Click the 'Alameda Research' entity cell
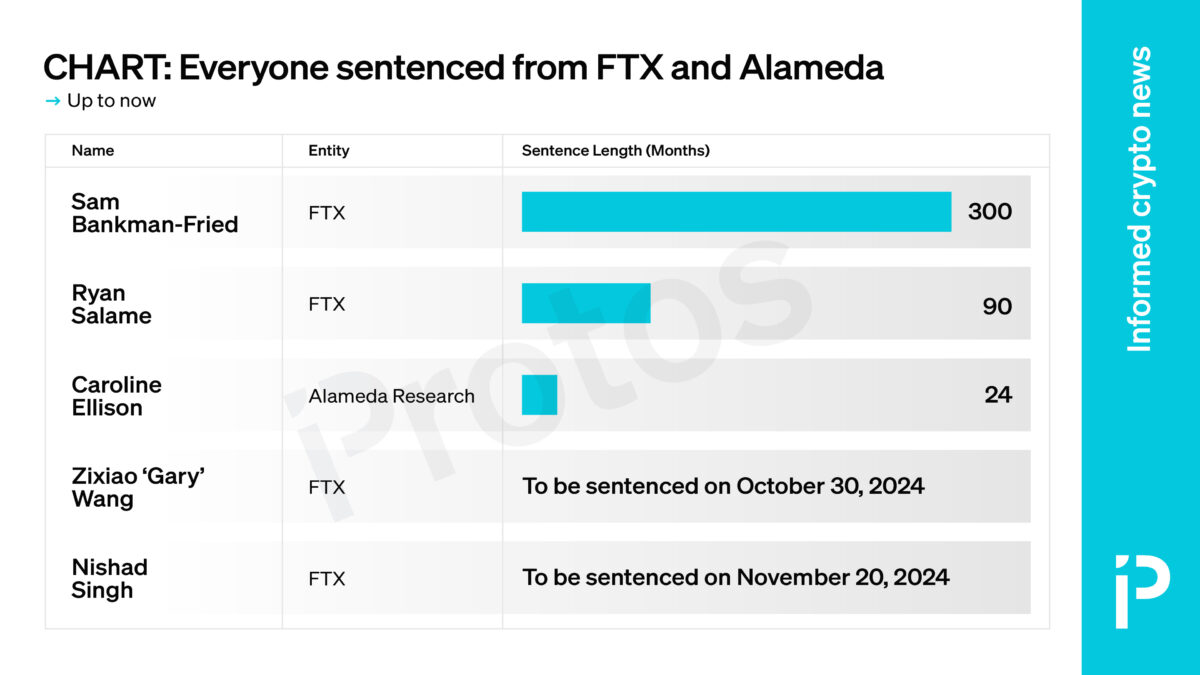This screenshot has height=675, width=1200. (392, 396)
